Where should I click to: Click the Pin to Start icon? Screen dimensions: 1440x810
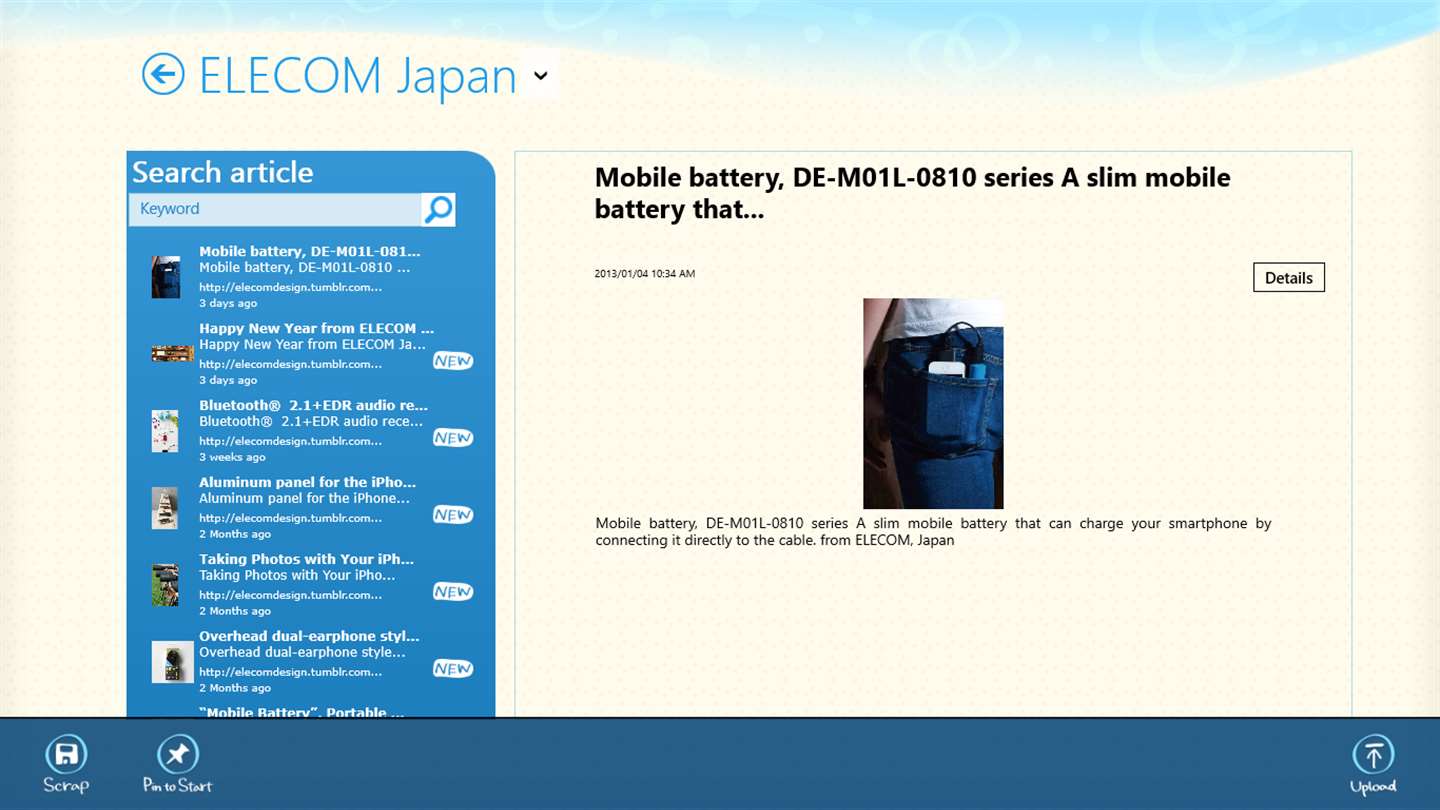click(x=178, y=754)
